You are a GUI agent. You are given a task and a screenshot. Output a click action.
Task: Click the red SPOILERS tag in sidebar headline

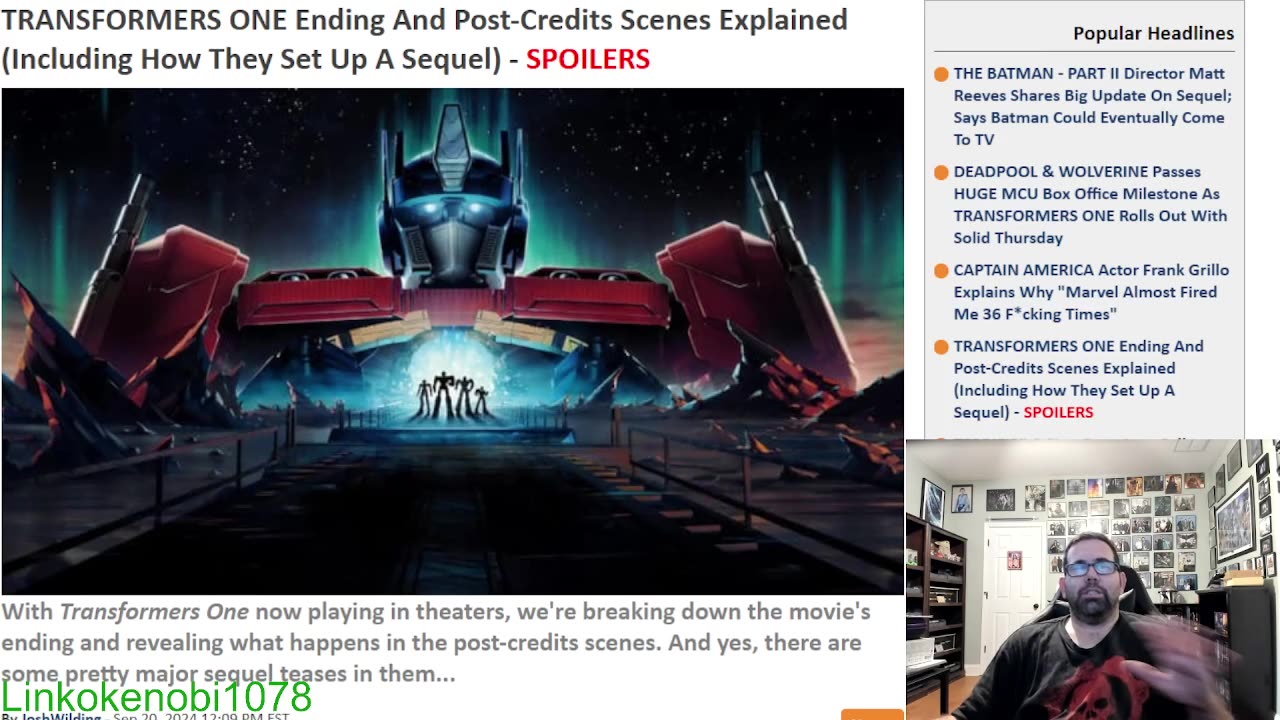point(1058,412)
